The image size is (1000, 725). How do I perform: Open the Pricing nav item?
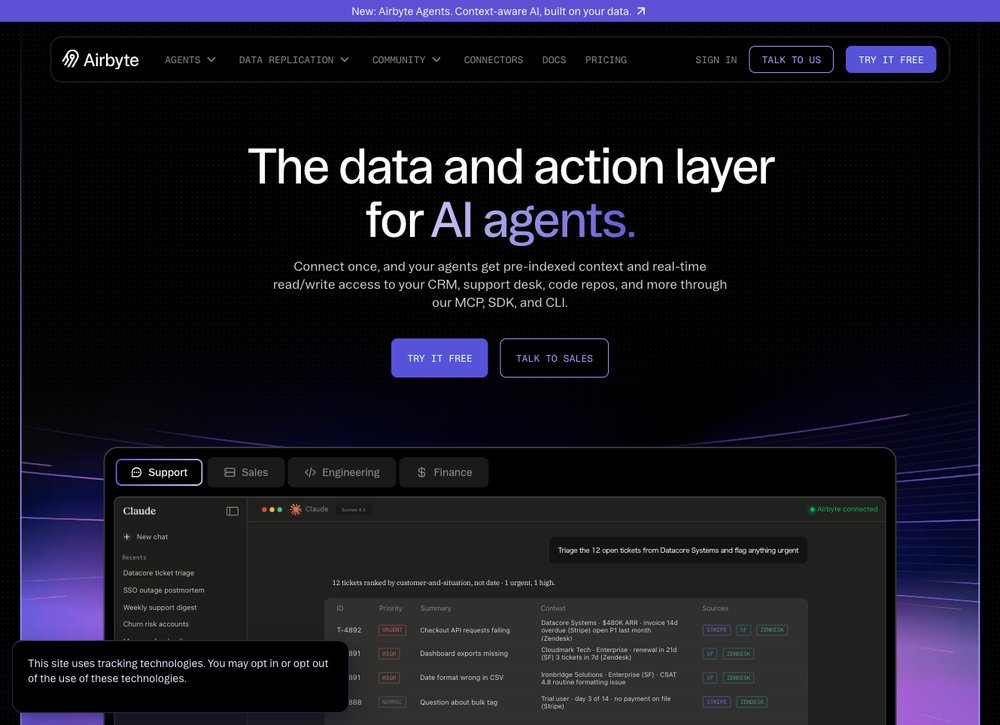click(x=606, y=59)
